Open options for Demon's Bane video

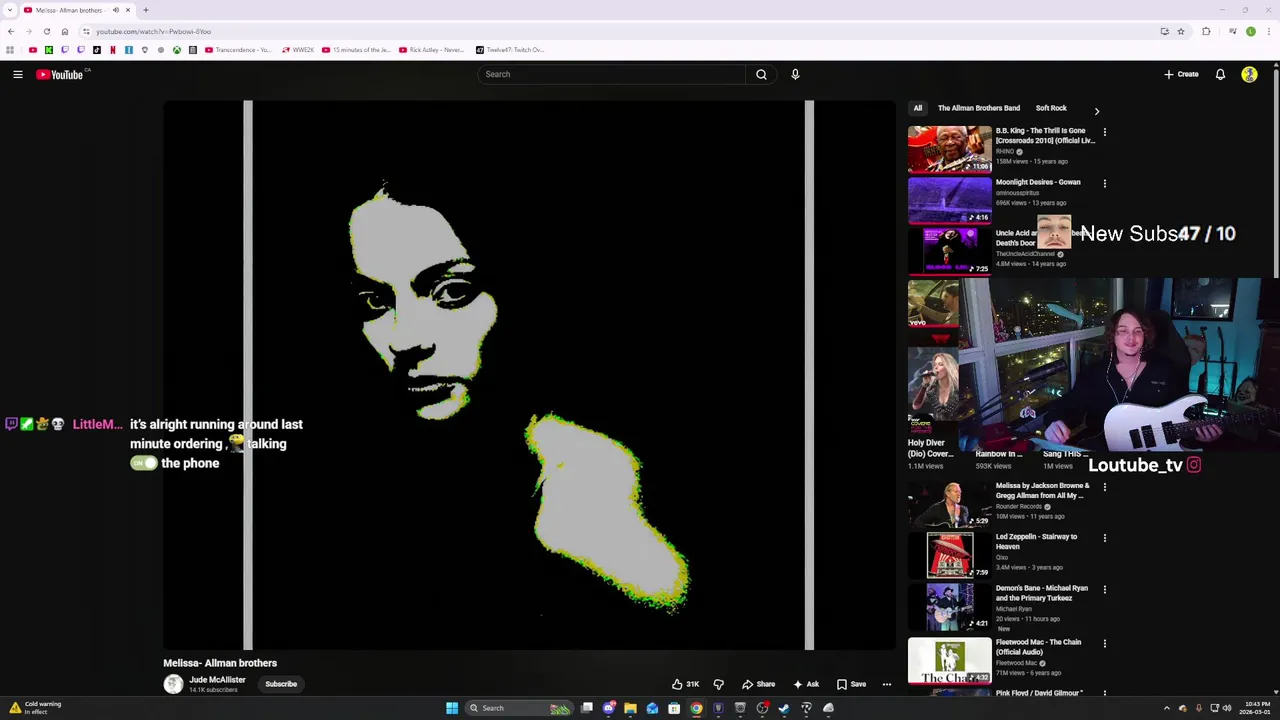click(1104, 590)
